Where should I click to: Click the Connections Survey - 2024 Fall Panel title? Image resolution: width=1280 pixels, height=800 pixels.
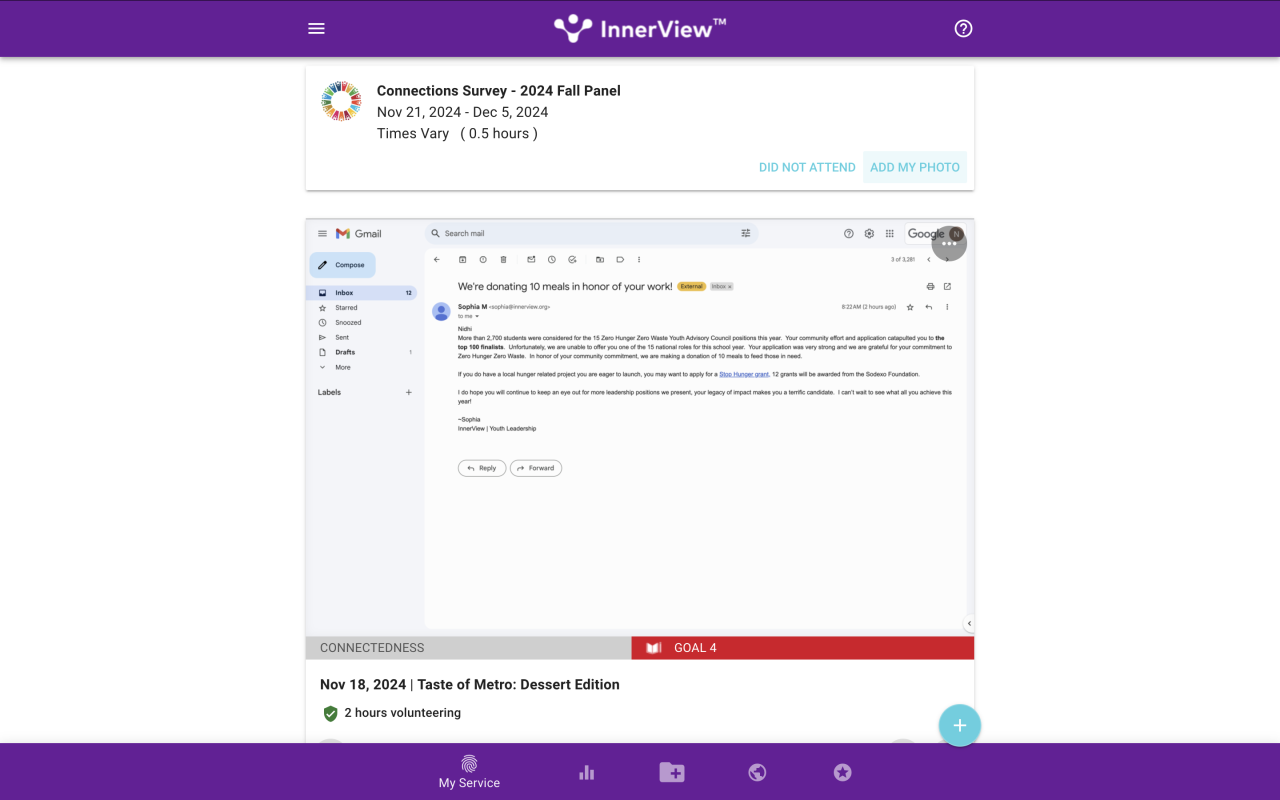click(x=499, y=91)
